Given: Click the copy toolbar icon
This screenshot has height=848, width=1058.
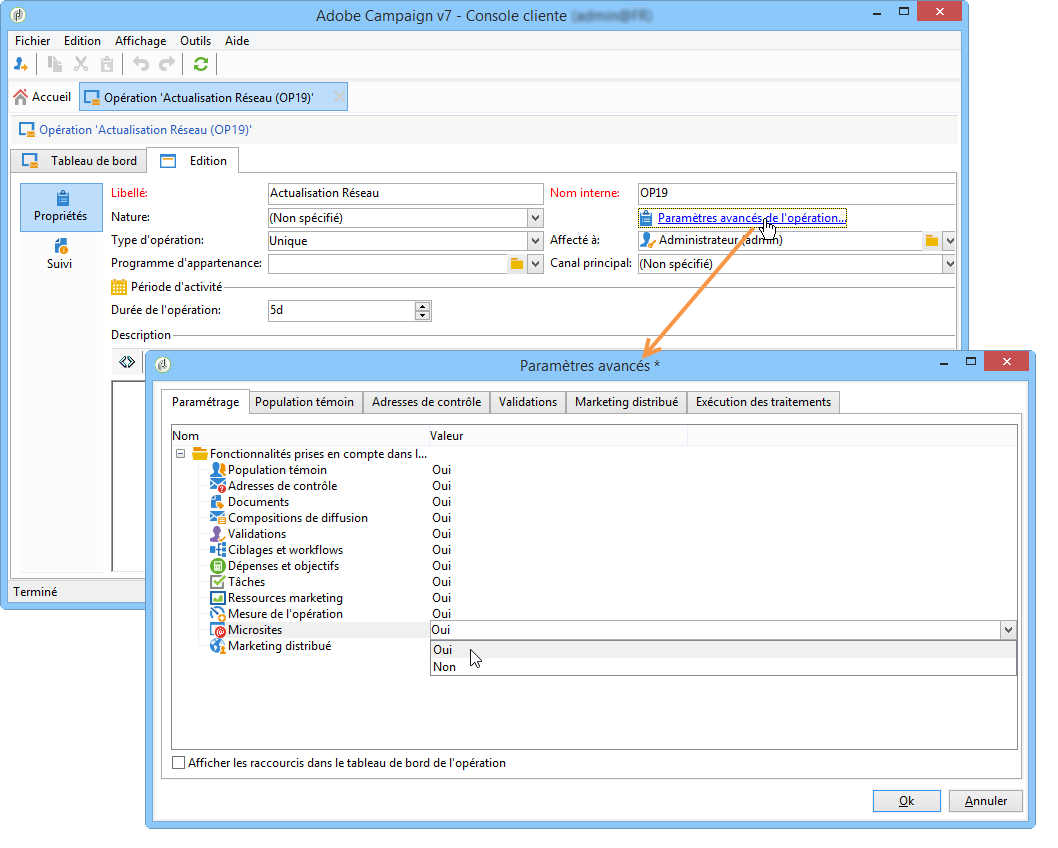Looking at the screenshot, I should [x=55, y=64].
